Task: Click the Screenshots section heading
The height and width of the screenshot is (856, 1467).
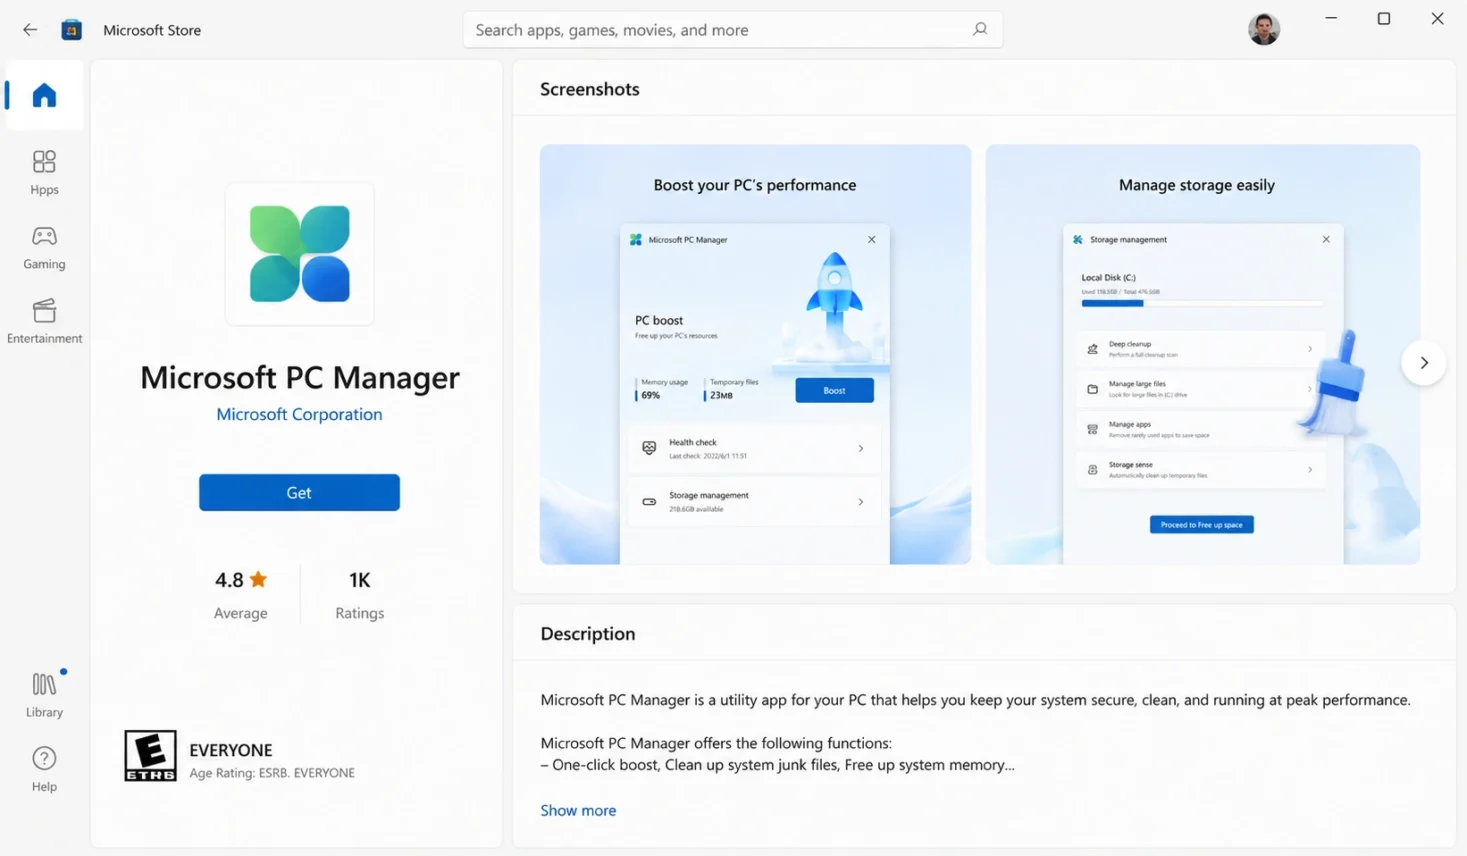Action: (590, 89)
